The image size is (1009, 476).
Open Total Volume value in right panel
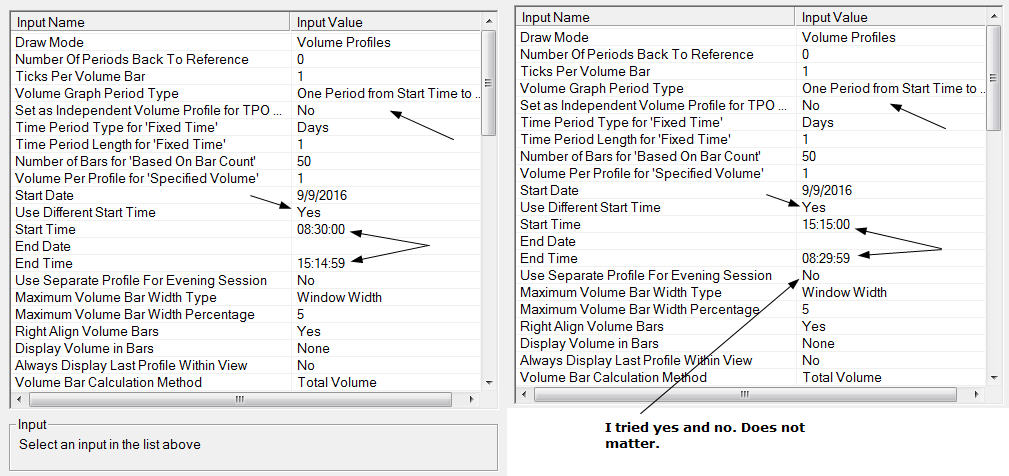[x=842, y=378]
